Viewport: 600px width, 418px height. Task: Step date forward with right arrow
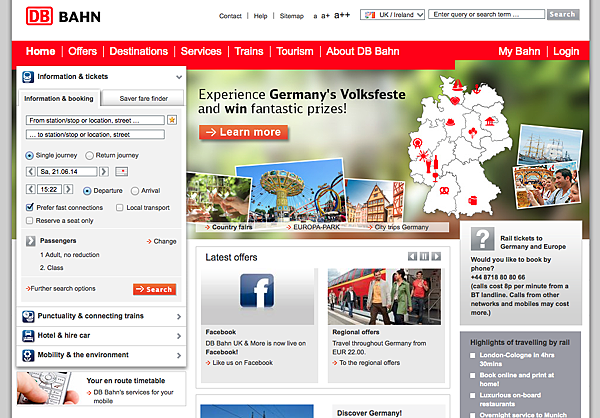(x=104, y=171)
